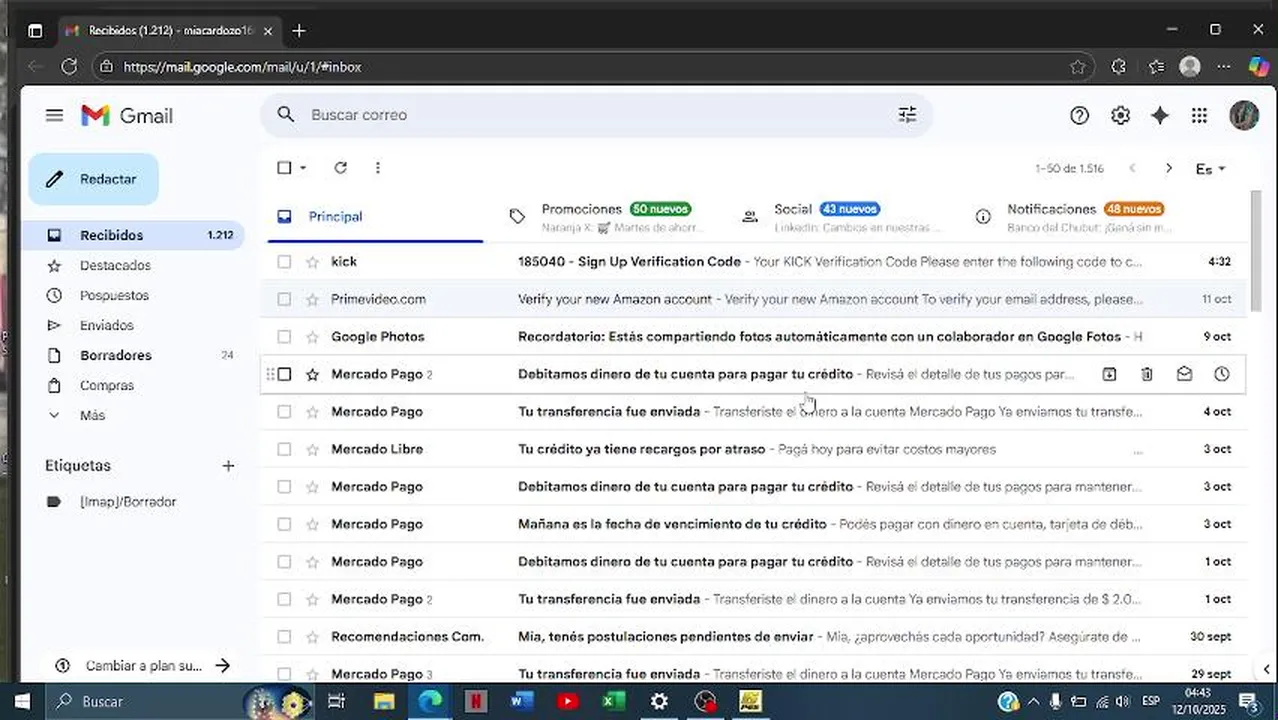1278x720 pixels.
Task: Reload the page in browser toolbar
Action: point(69,67)
